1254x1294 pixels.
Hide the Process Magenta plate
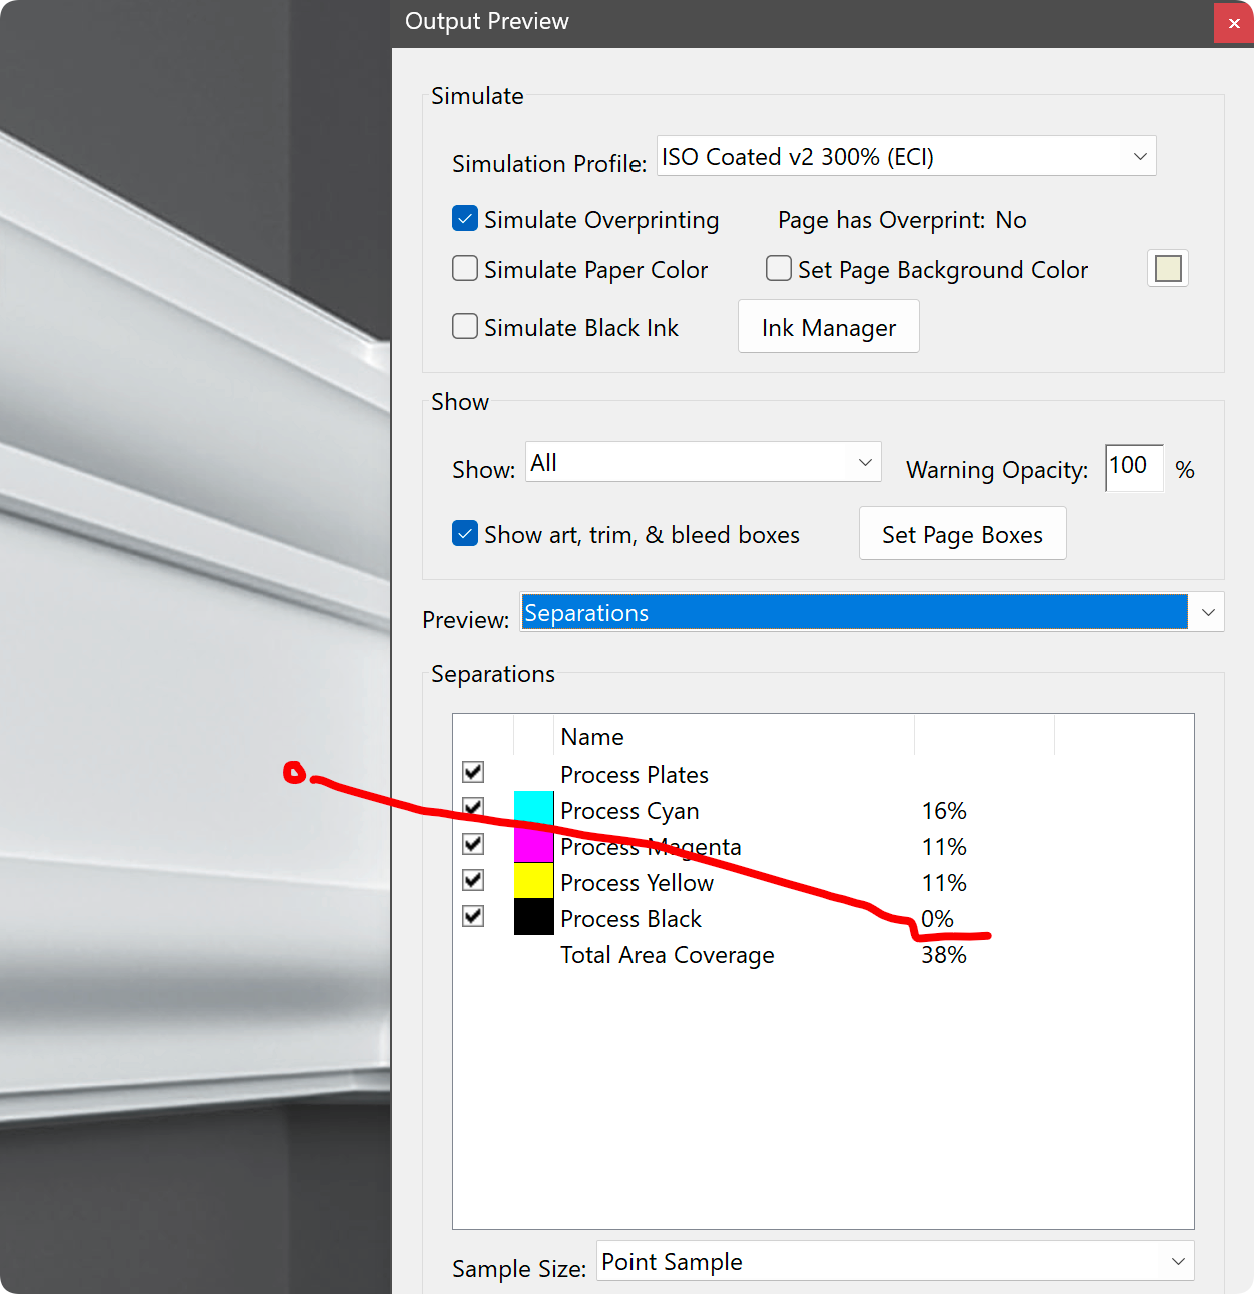[474, 844]
